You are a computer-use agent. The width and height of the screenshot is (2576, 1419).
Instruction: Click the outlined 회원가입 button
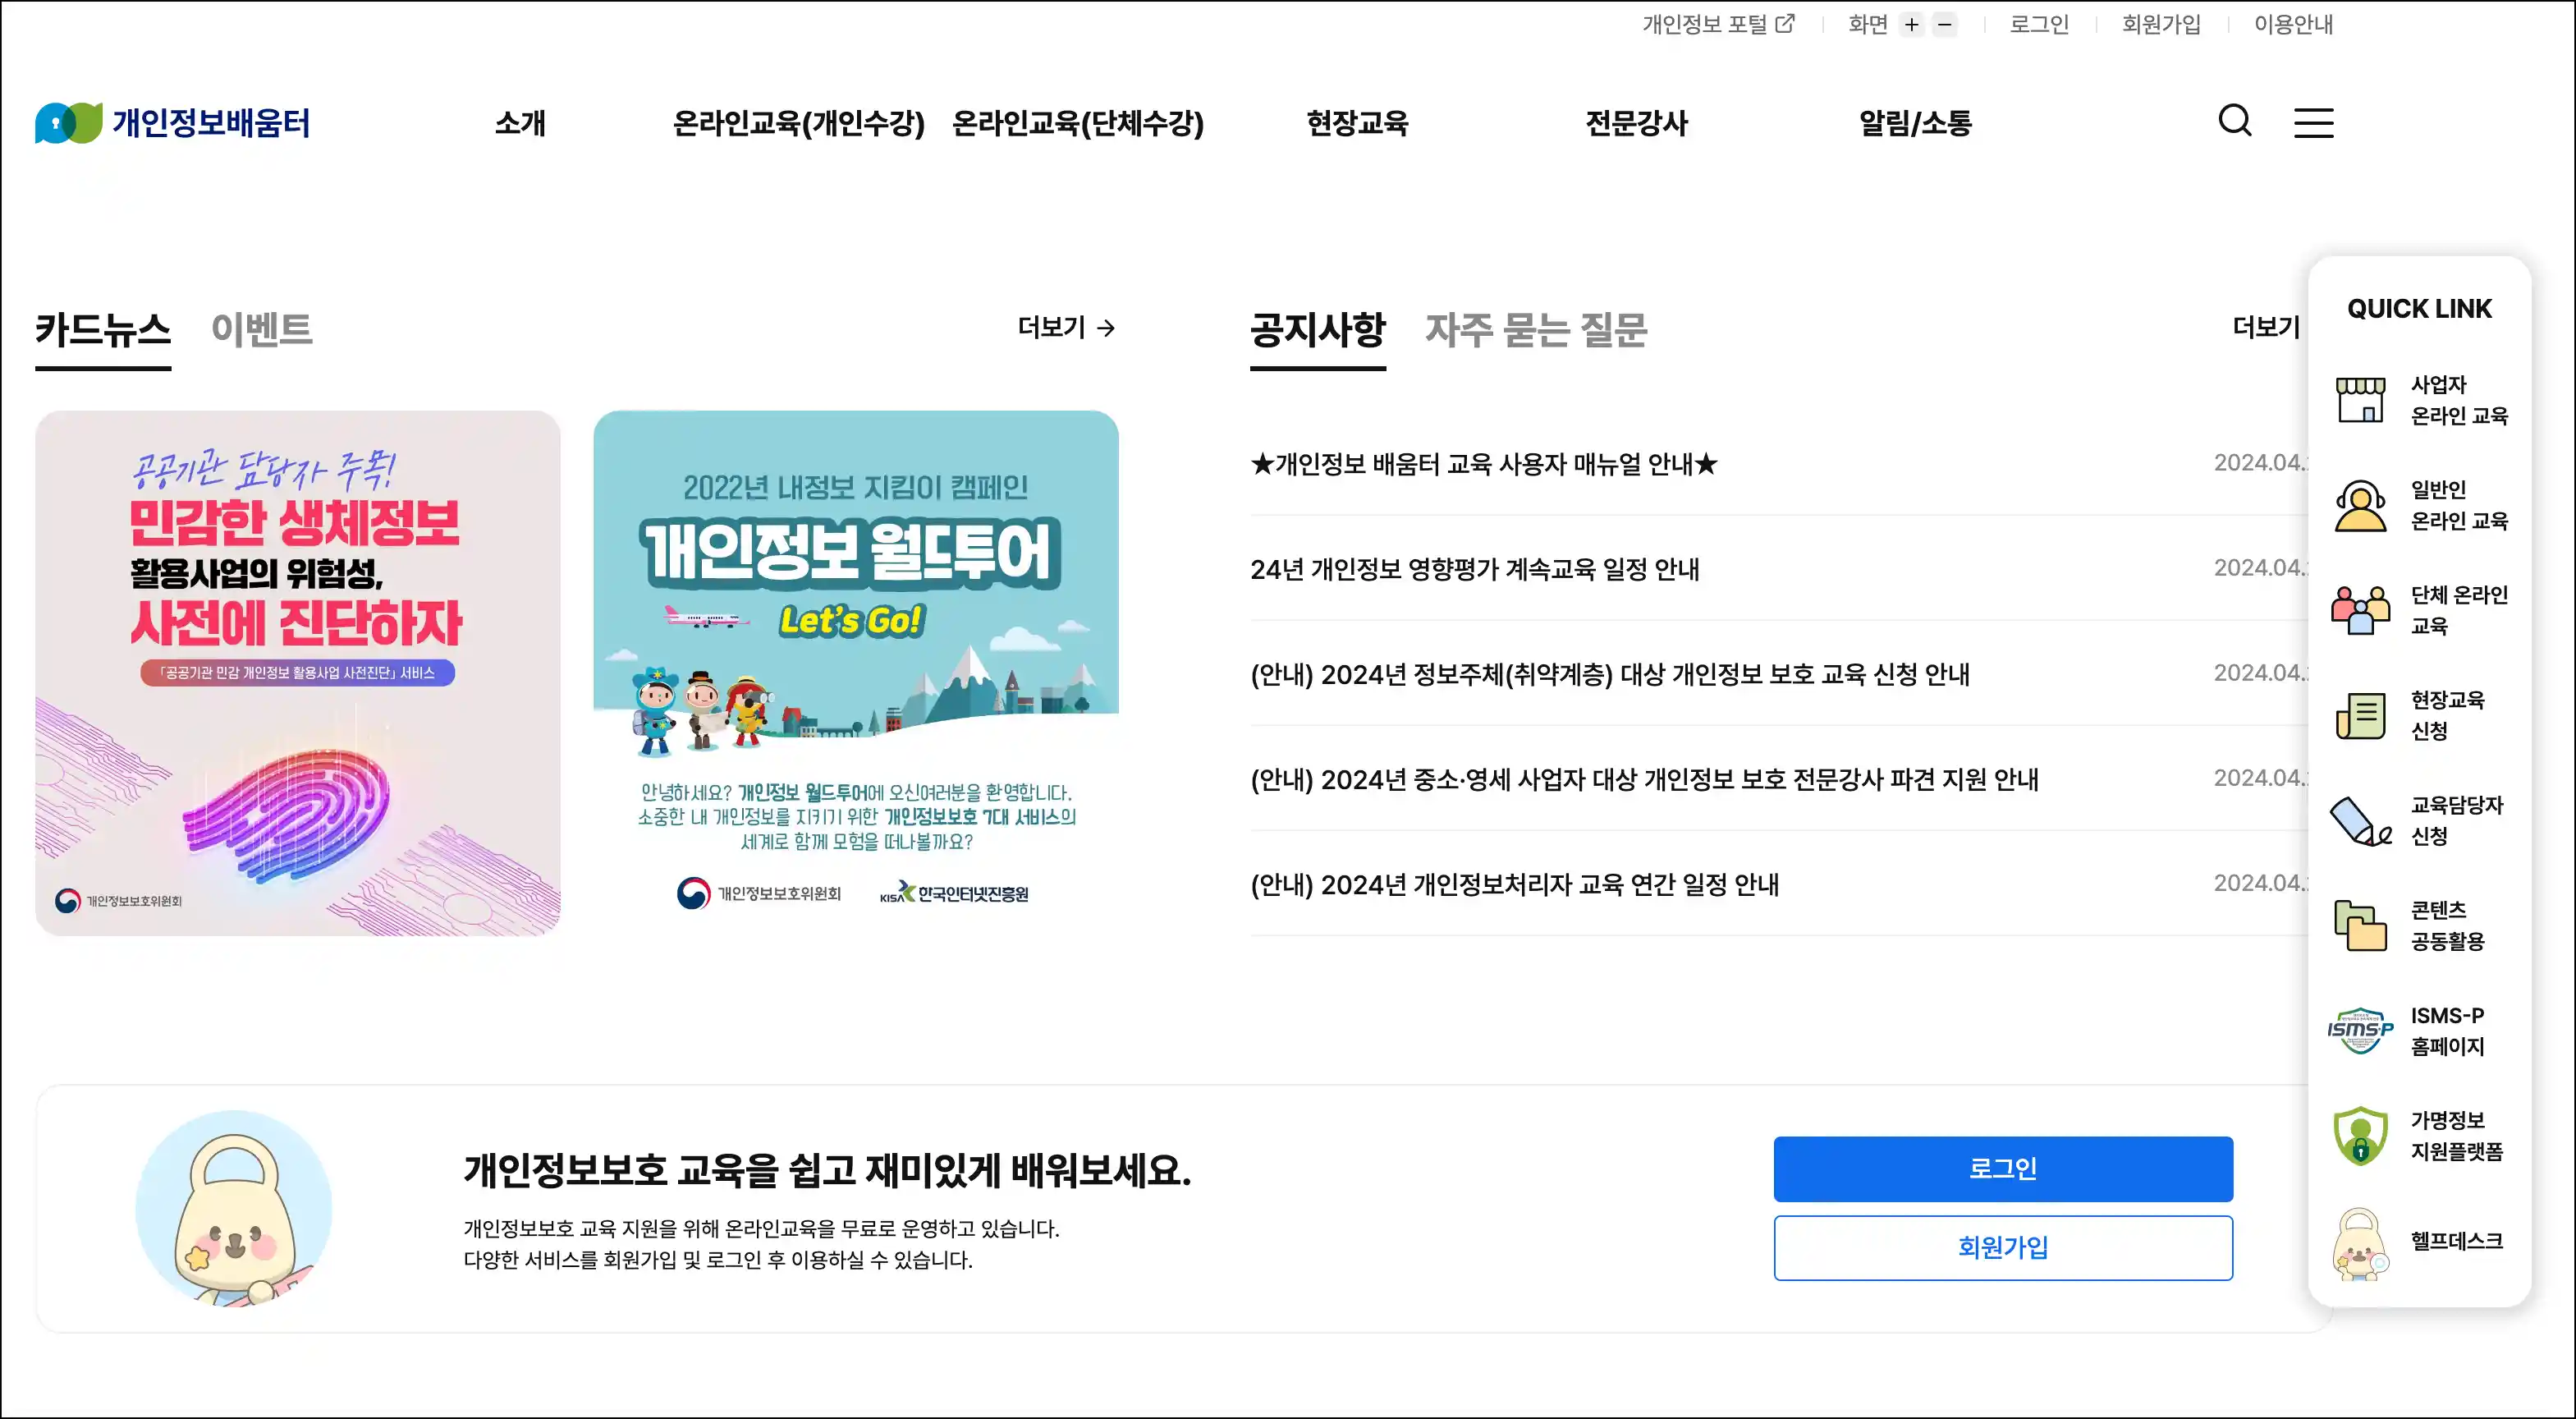(x=2002, y=1247)
